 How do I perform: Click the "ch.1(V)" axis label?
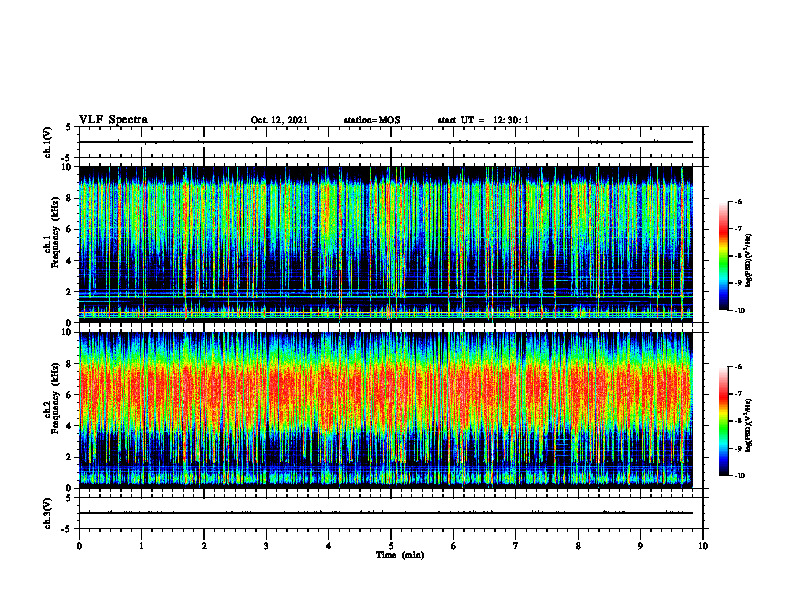click(48, 142)
